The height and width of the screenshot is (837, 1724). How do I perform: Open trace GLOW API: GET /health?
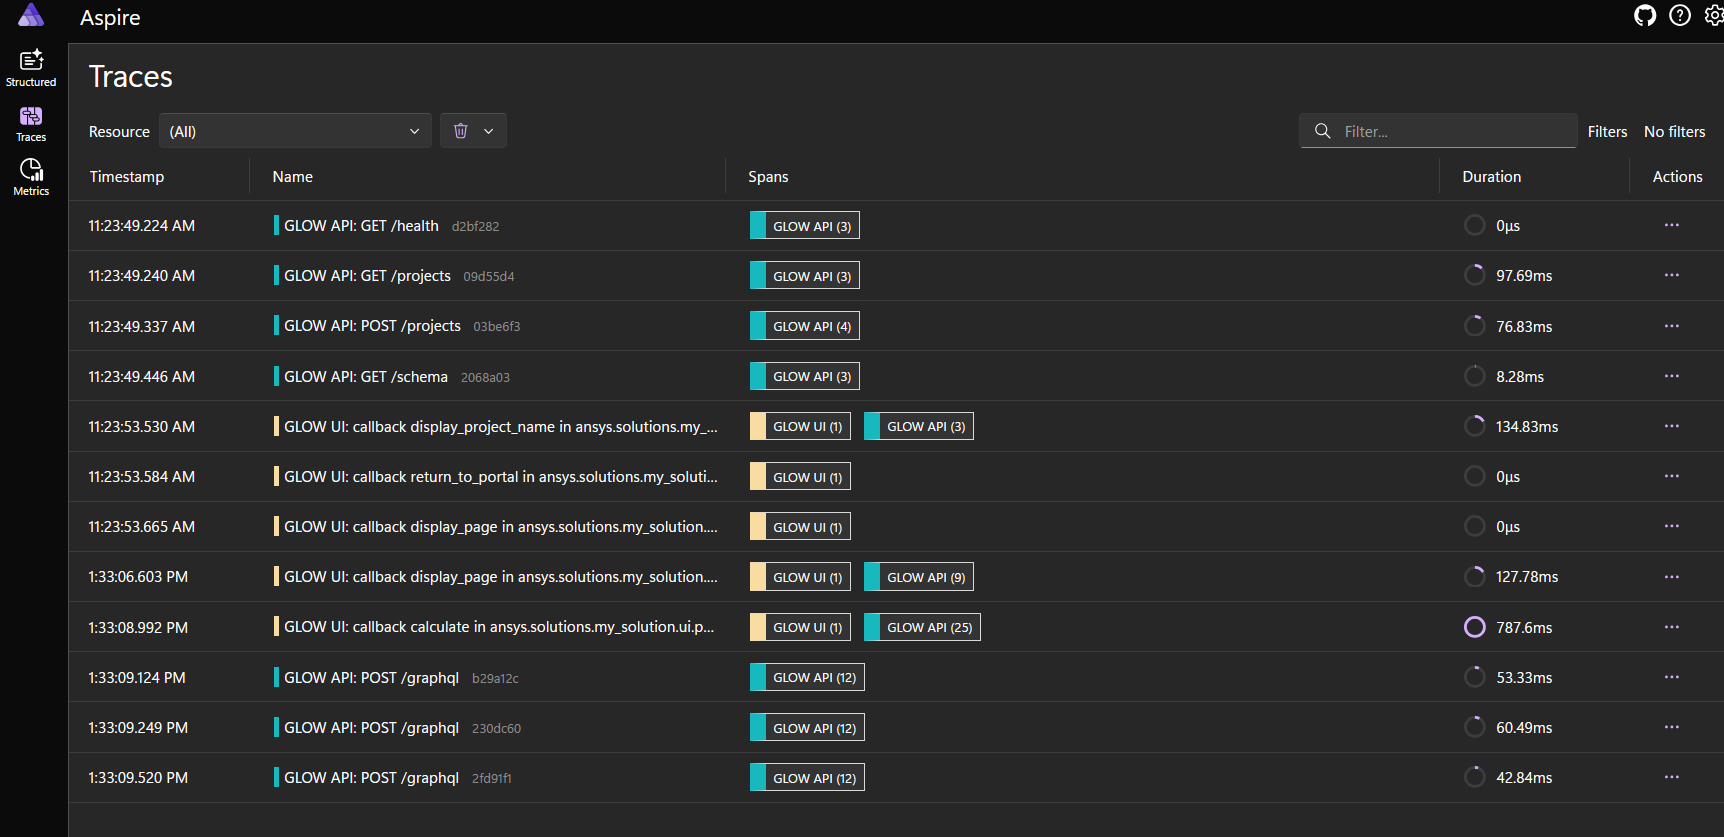tap(361, 225)
